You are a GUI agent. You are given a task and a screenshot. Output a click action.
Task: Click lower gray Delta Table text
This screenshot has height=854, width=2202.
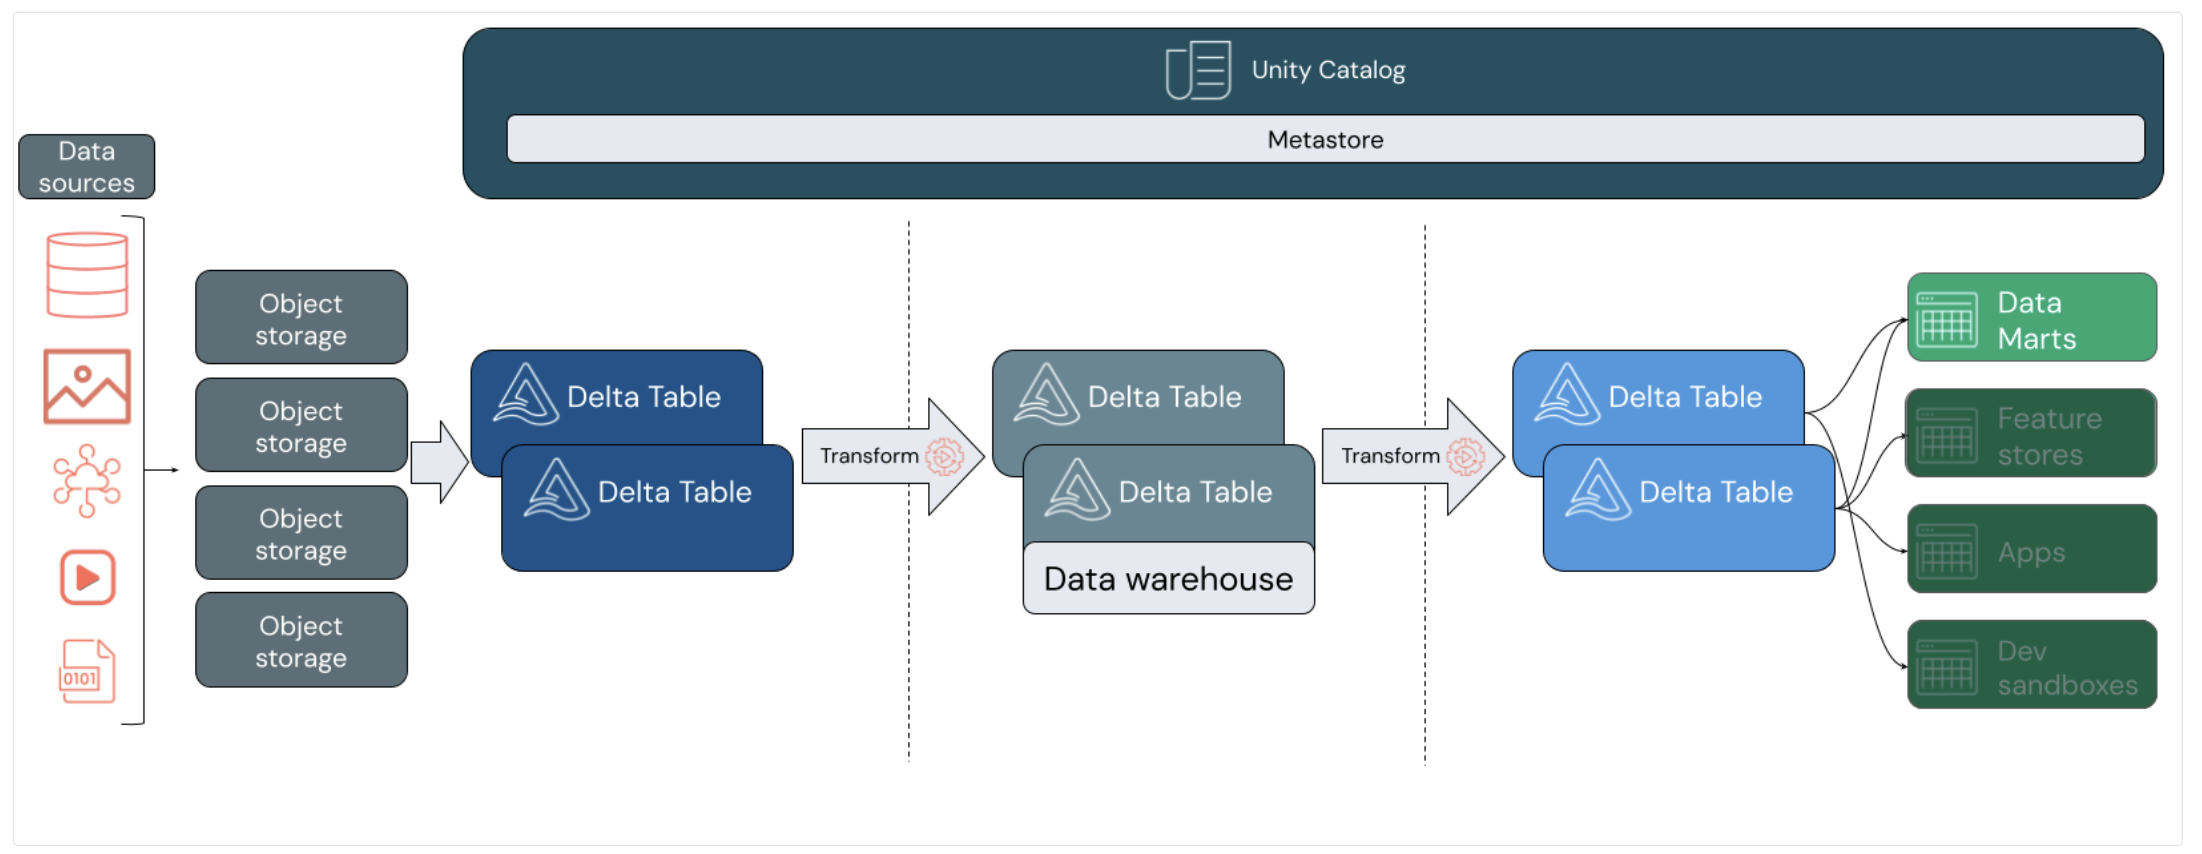[1196, 492]
